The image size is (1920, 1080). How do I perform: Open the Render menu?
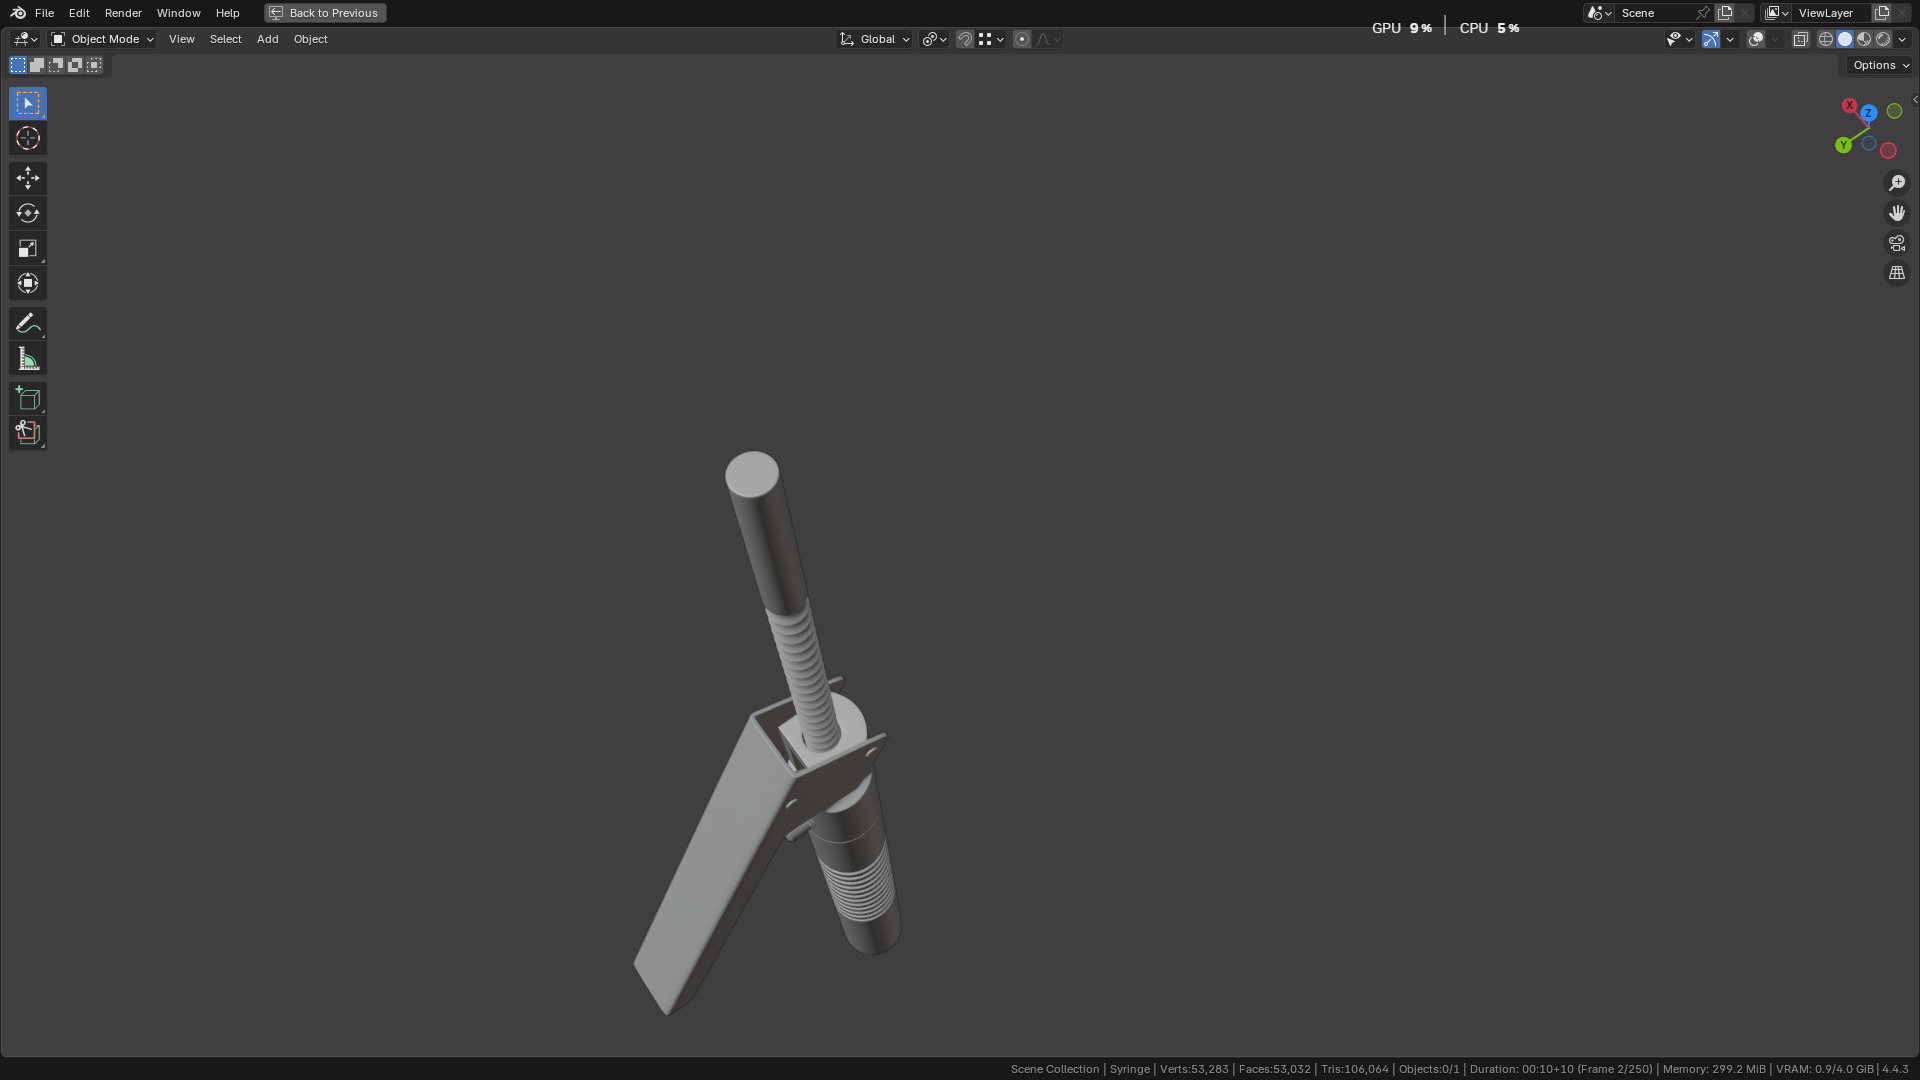[x=123, y=13]
